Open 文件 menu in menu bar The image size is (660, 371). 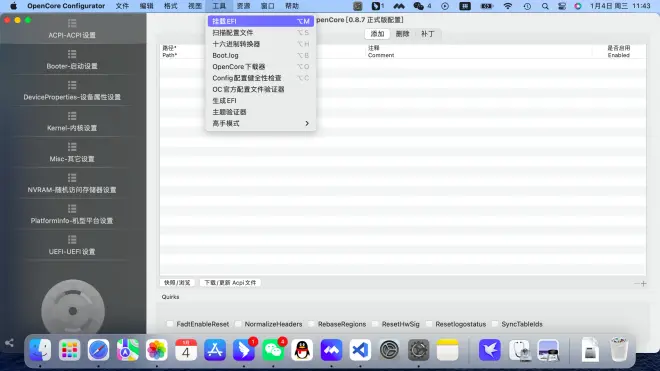pyautogui.click(x=122, y=6)
